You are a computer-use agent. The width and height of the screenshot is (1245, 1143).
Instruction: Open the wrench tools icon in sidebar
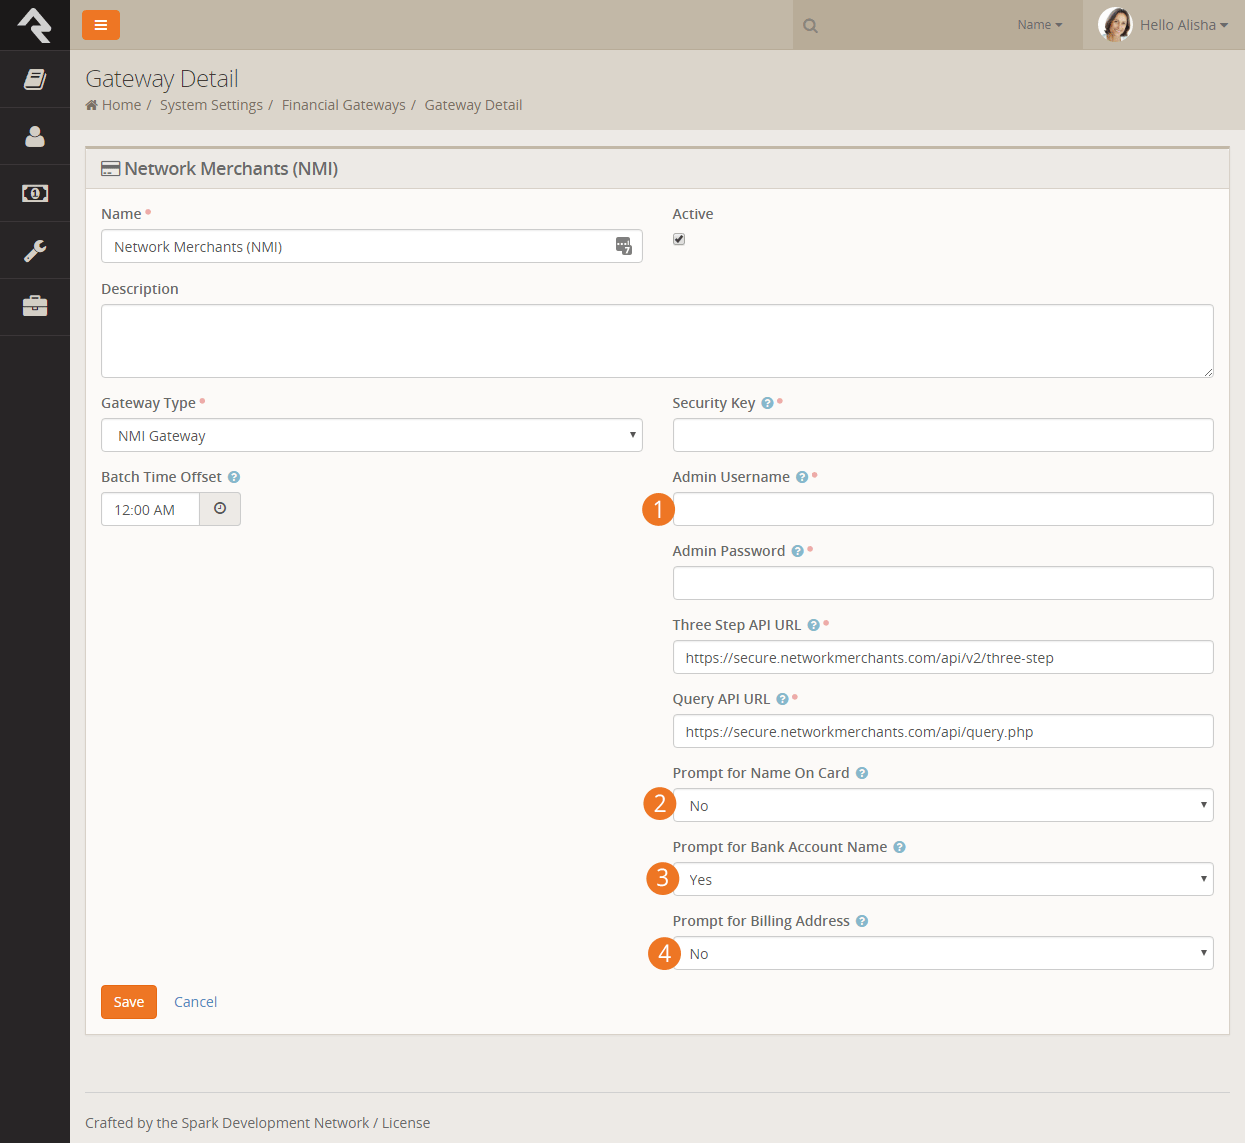[x=35, y=250]
